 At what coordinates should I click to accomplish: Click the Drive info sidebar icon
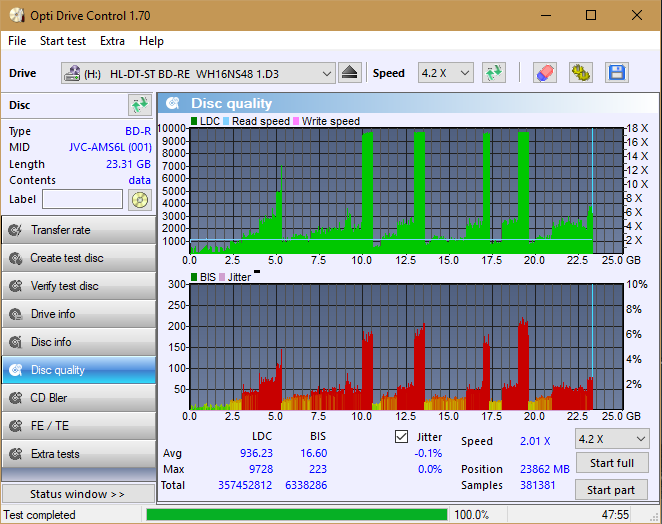tap(16, 314)
